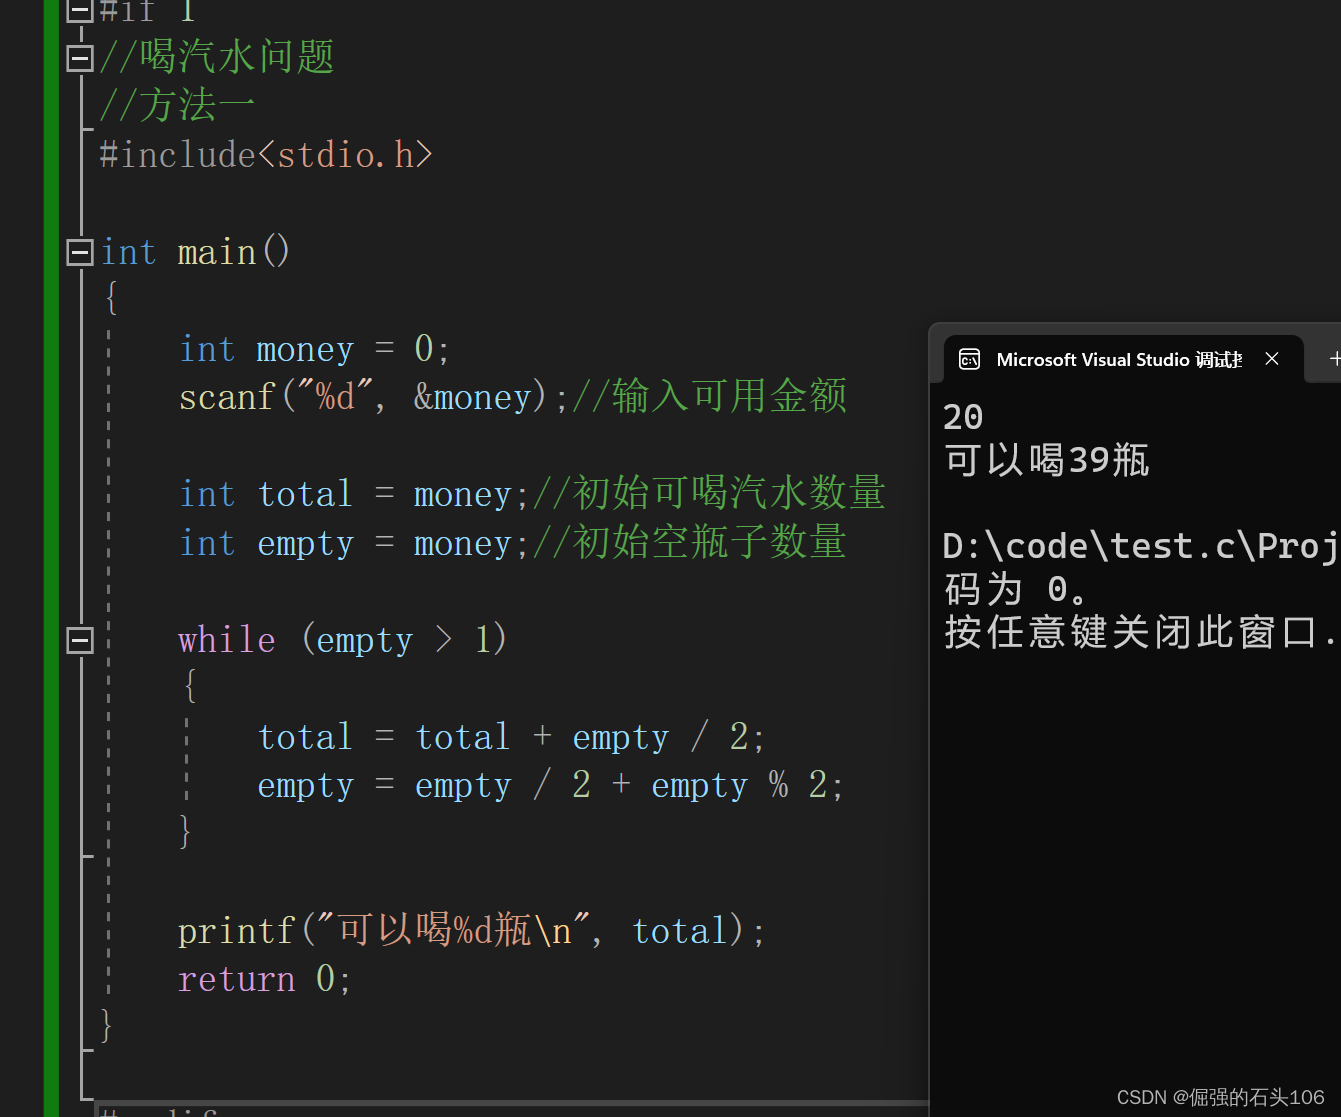This screenshot has width=1341, height=1117.
Task: Click the #include<stdio.h> line
Action: click(266, 155)
